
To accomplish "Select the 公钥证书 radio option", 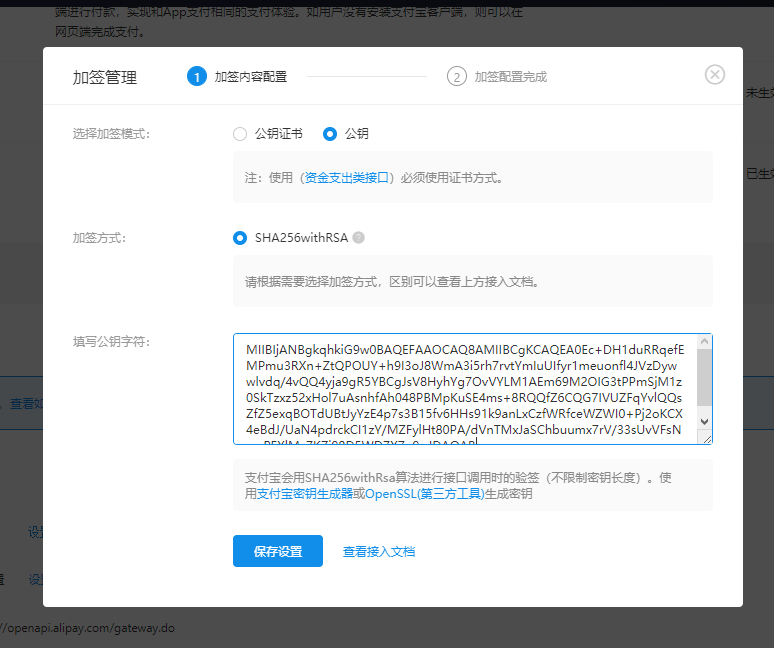I will [x=240, y=134].
